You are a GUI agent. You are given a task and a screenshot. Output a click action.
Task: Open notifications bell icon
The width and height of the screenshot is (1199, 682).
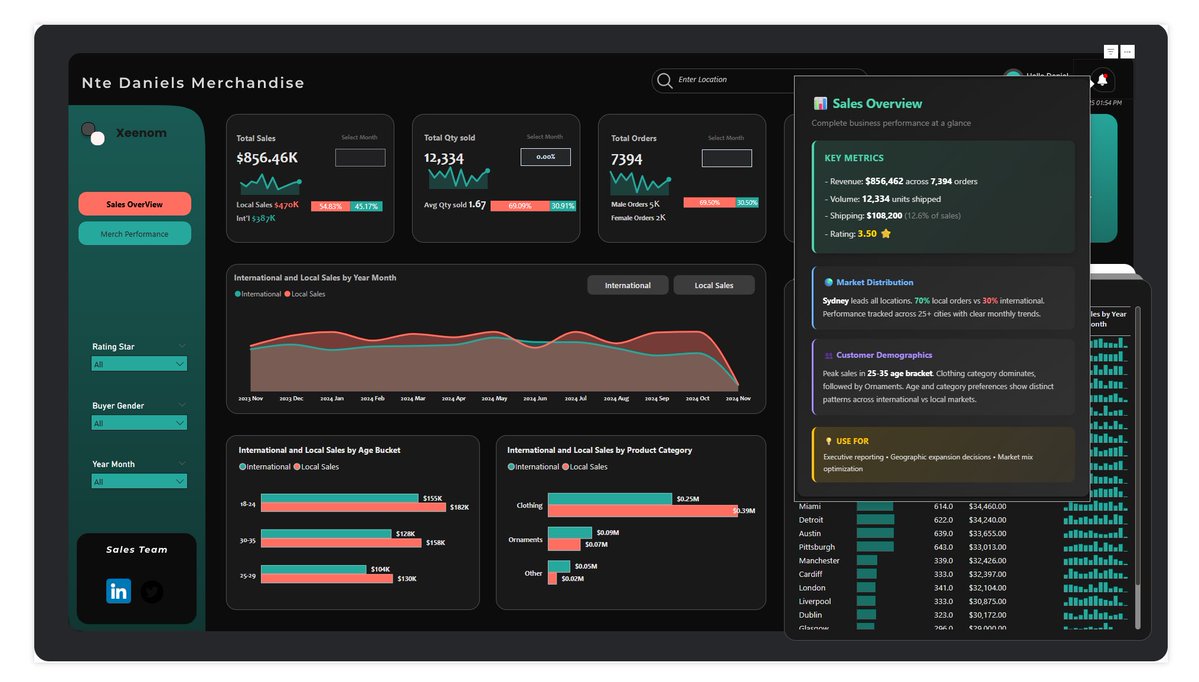point(1103,80)
